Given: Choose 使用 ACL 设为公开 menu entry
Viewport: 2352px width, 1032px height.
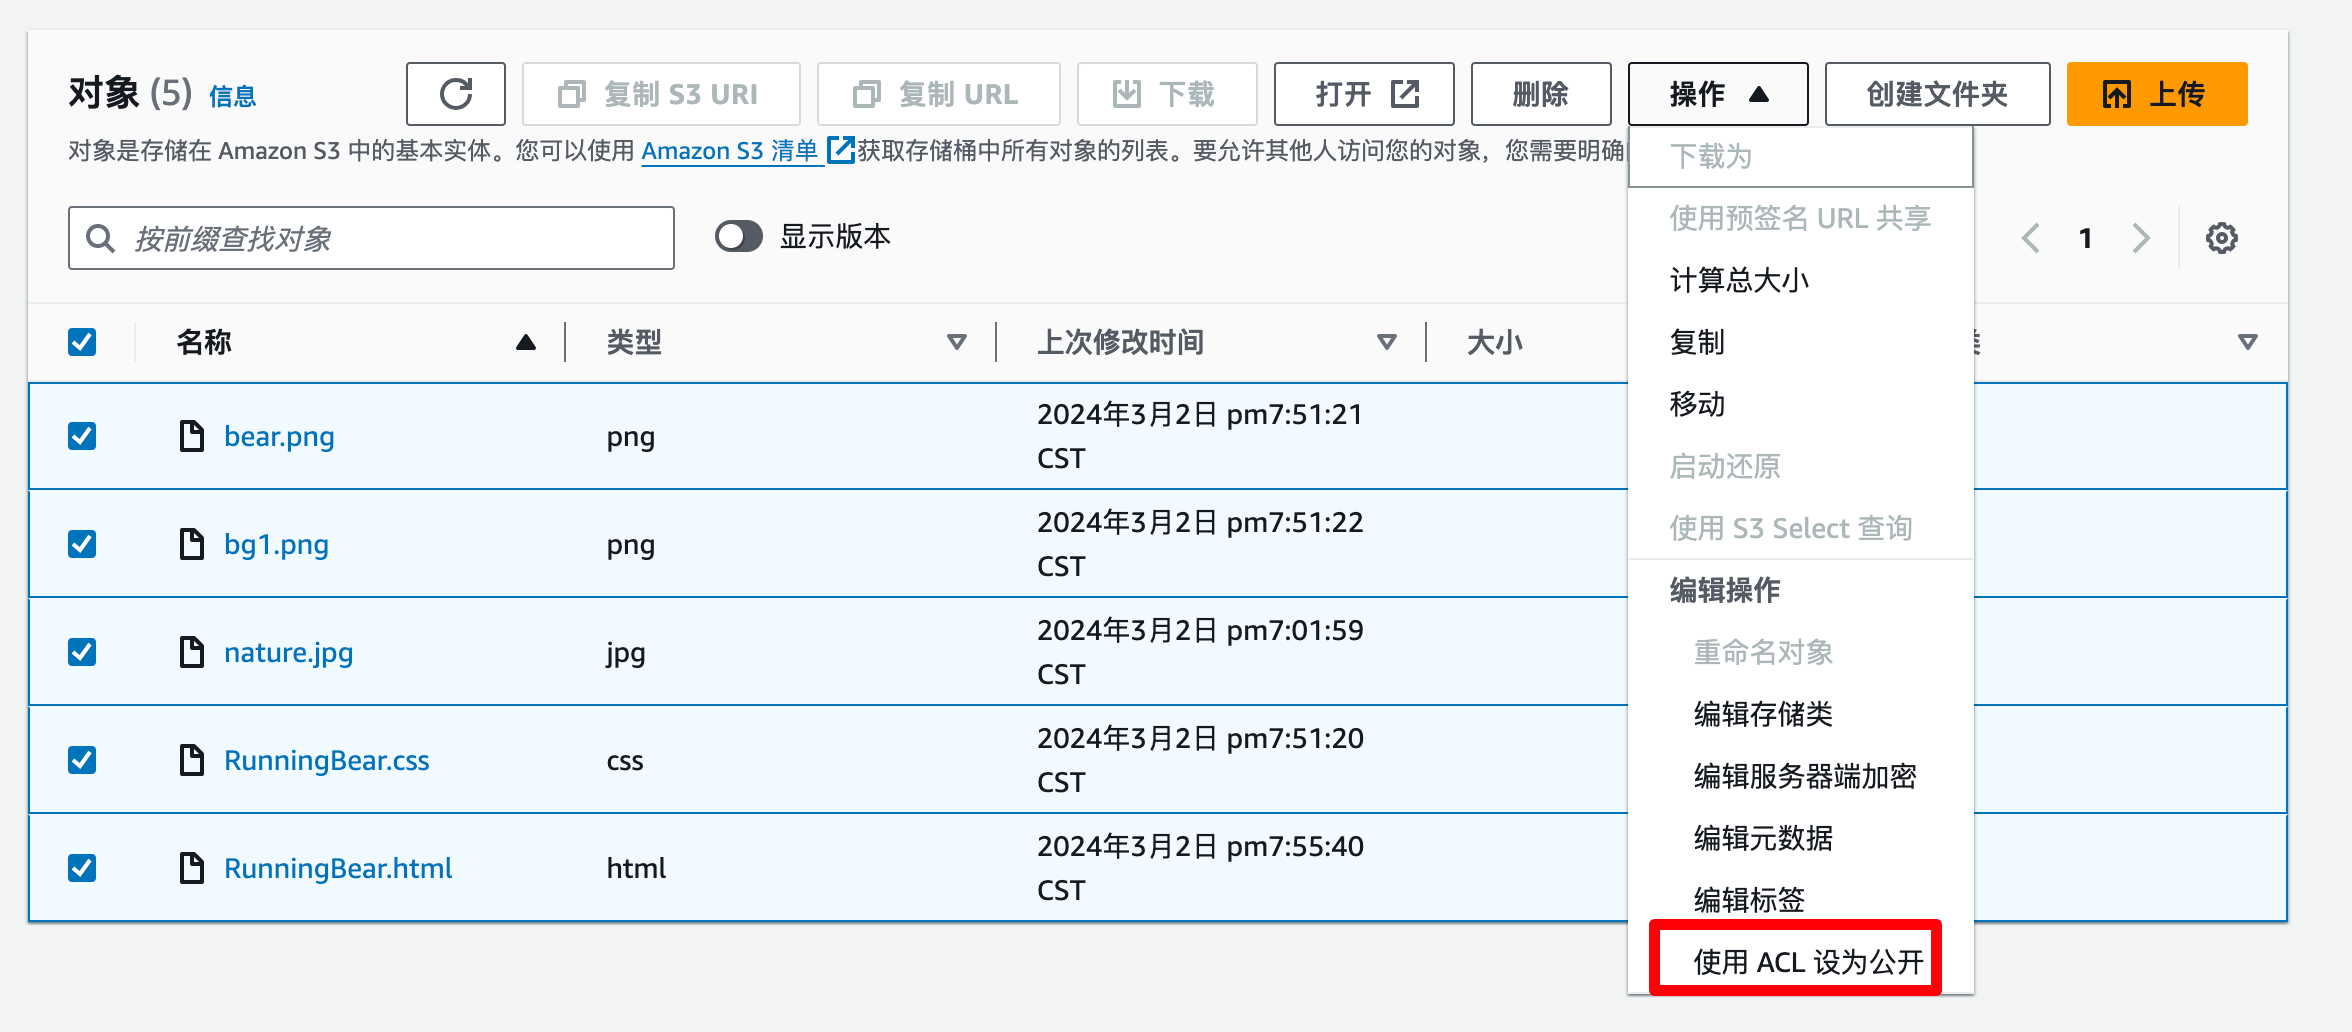Looking at the screenshot, I should [x=1801, y=962].
